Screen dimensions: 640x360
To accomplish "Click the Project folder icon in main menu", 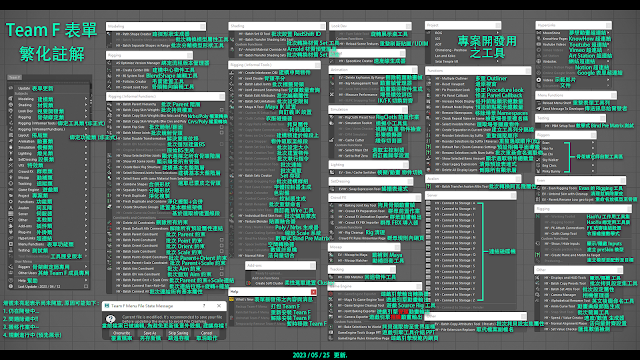I will (x=11, y=196).
